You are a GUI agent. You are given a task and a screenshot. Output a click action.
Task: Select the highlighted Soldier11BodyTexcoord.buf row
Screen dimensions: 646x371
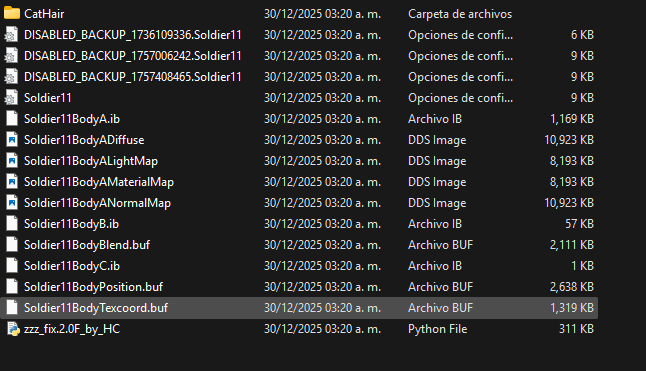(x=299, y=308)
